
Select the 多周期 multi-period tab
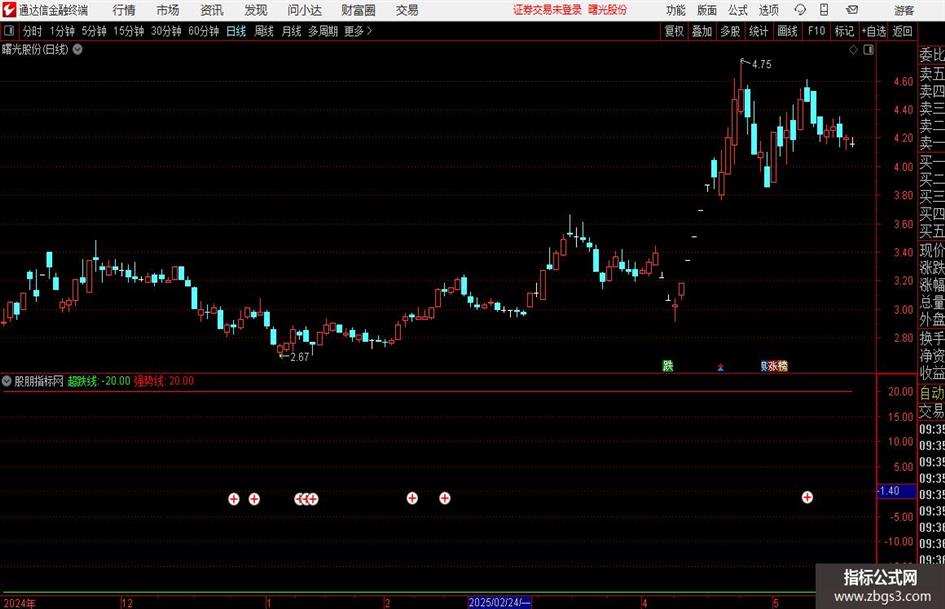click(323, 31)
